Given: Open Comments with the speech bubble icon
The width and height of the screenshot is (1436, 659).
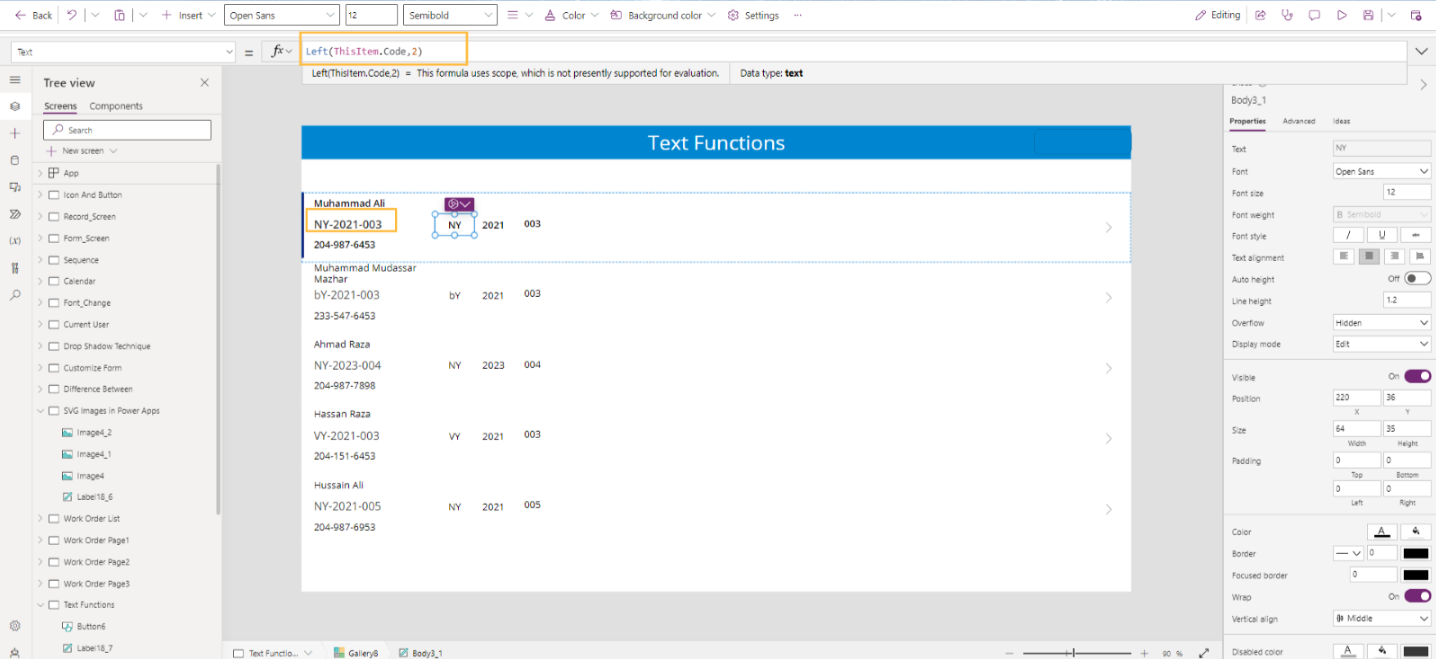Looking at the screenshot, I should click(x=1314, y=14).
